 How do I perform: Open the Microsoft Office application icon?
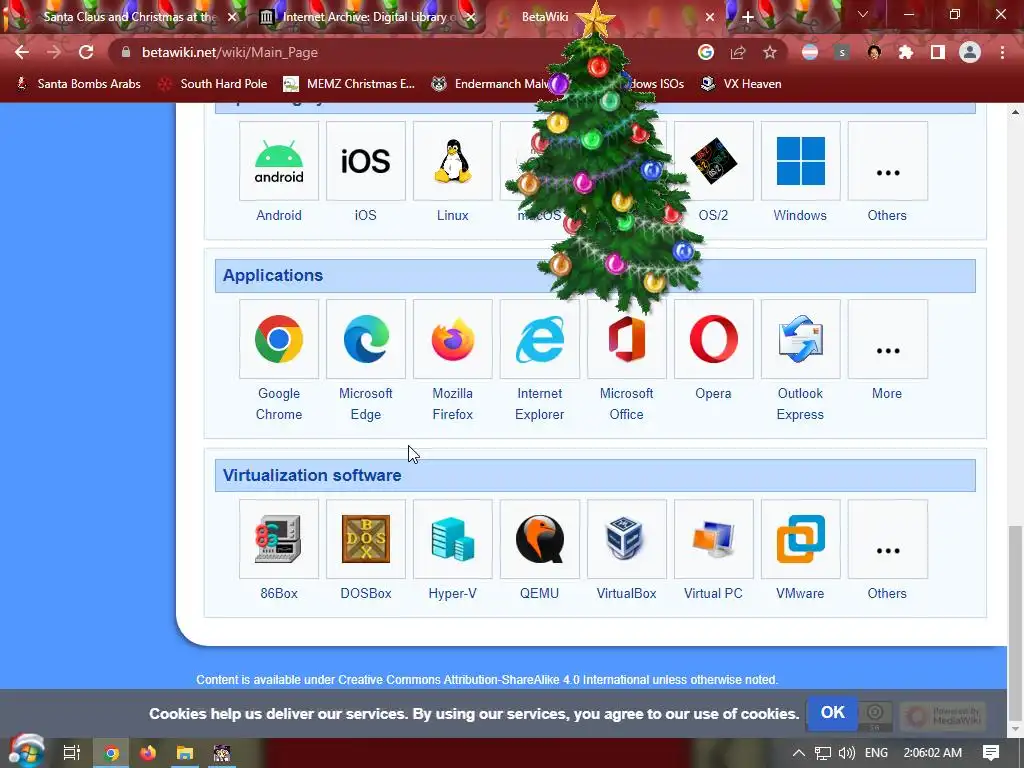[626, 339]
